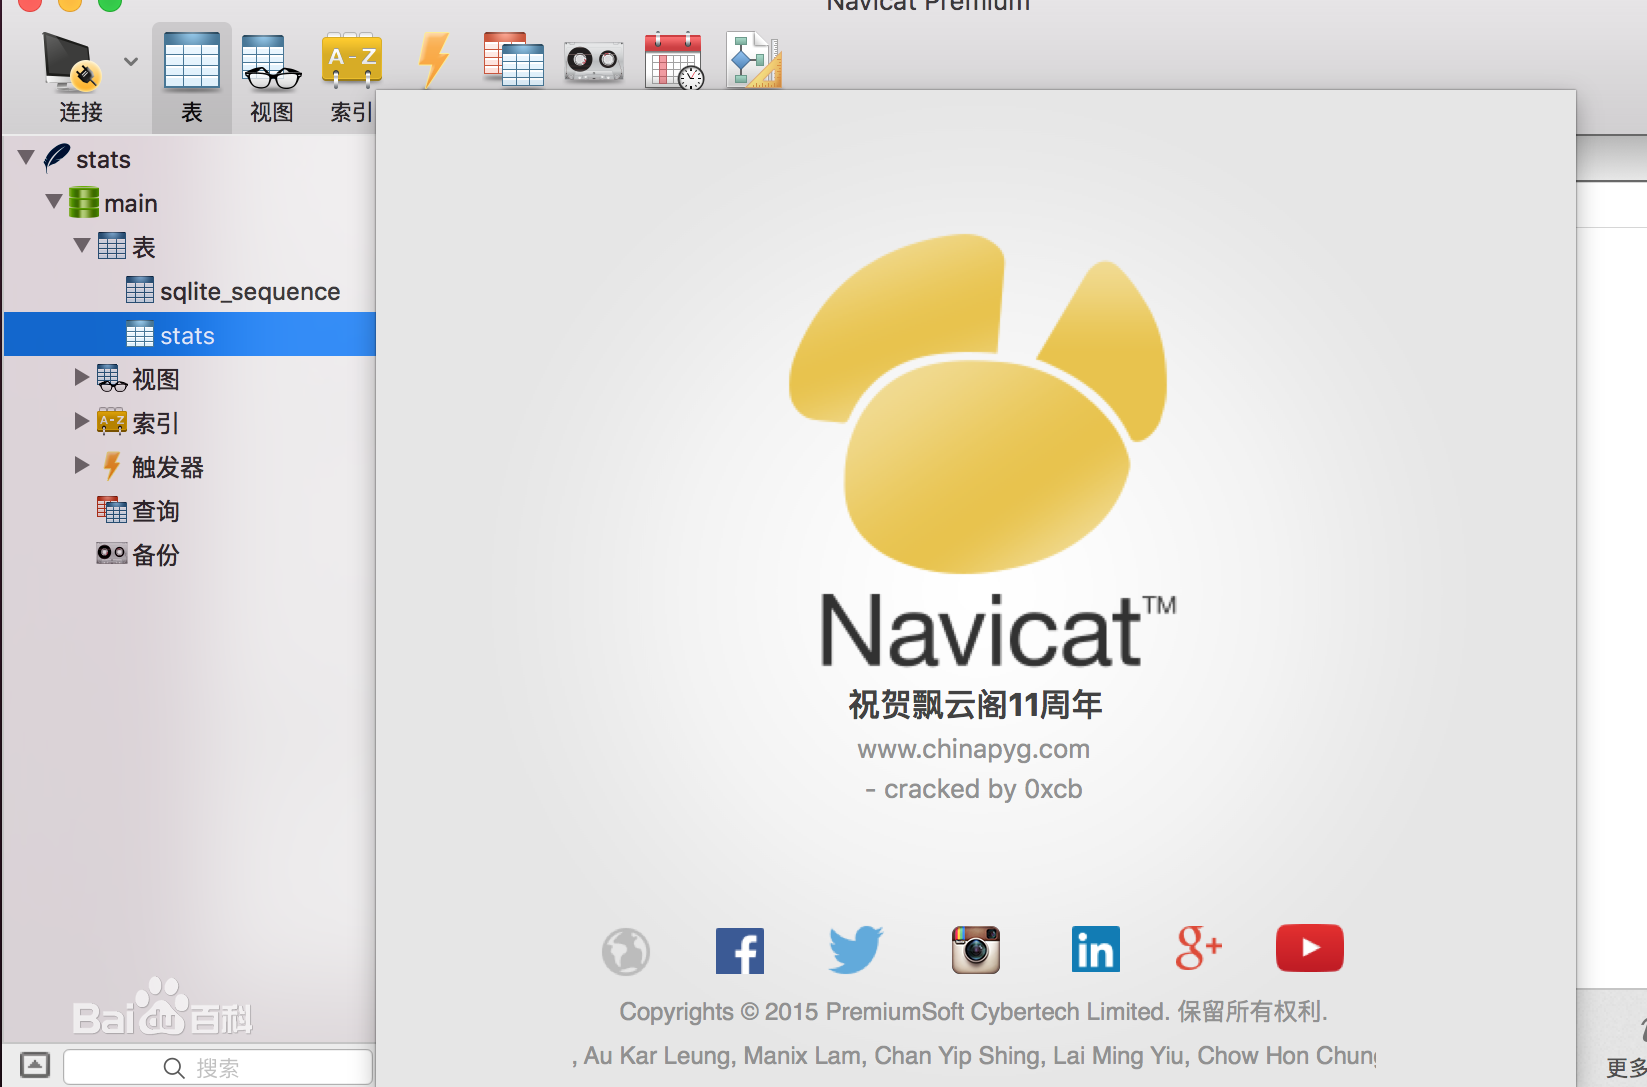
Task: Click the sidebar search field
Action: click(x=218, y=1067)
